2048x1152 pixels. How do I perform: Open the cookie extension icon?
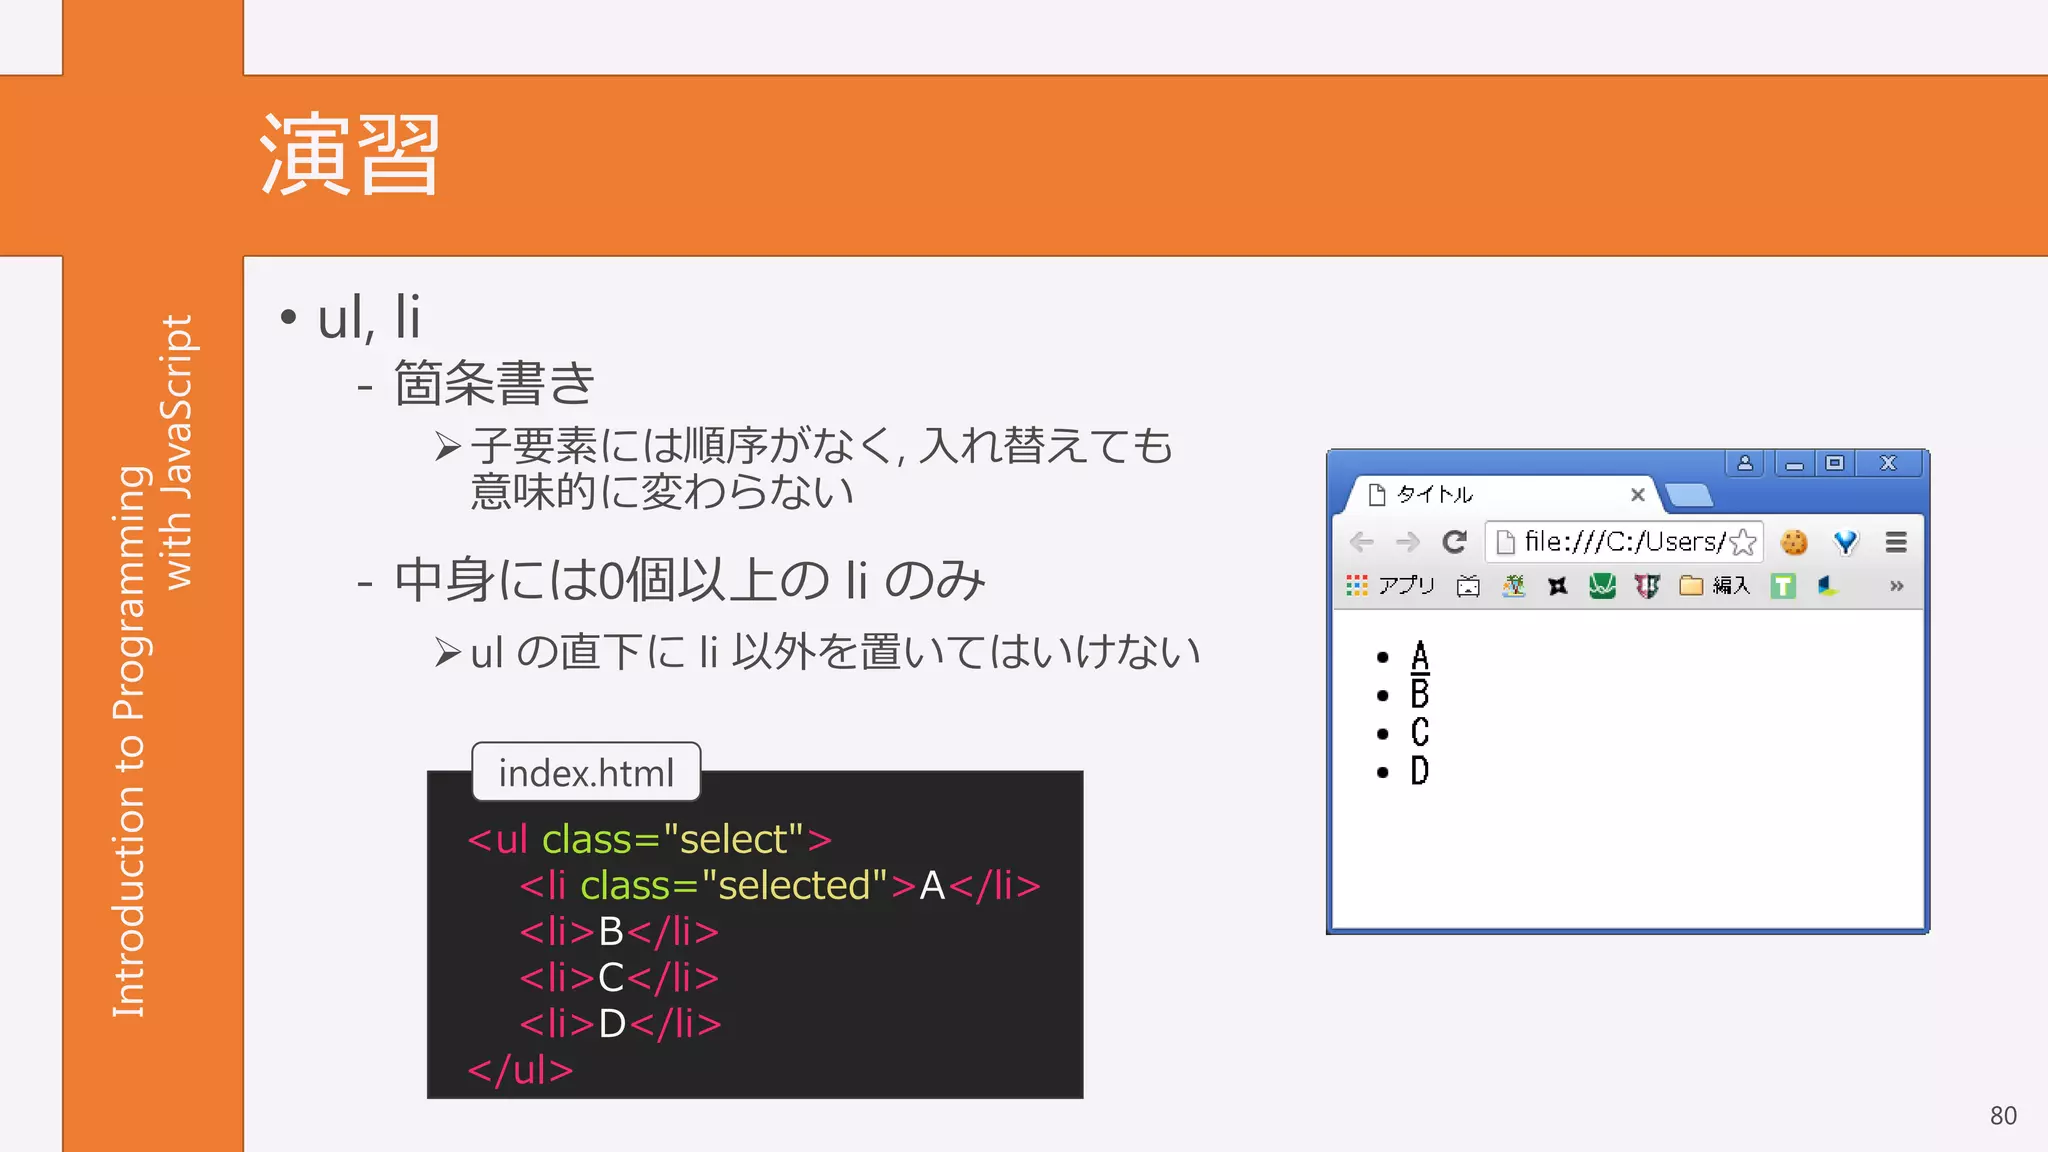[x=1794, y=542]
